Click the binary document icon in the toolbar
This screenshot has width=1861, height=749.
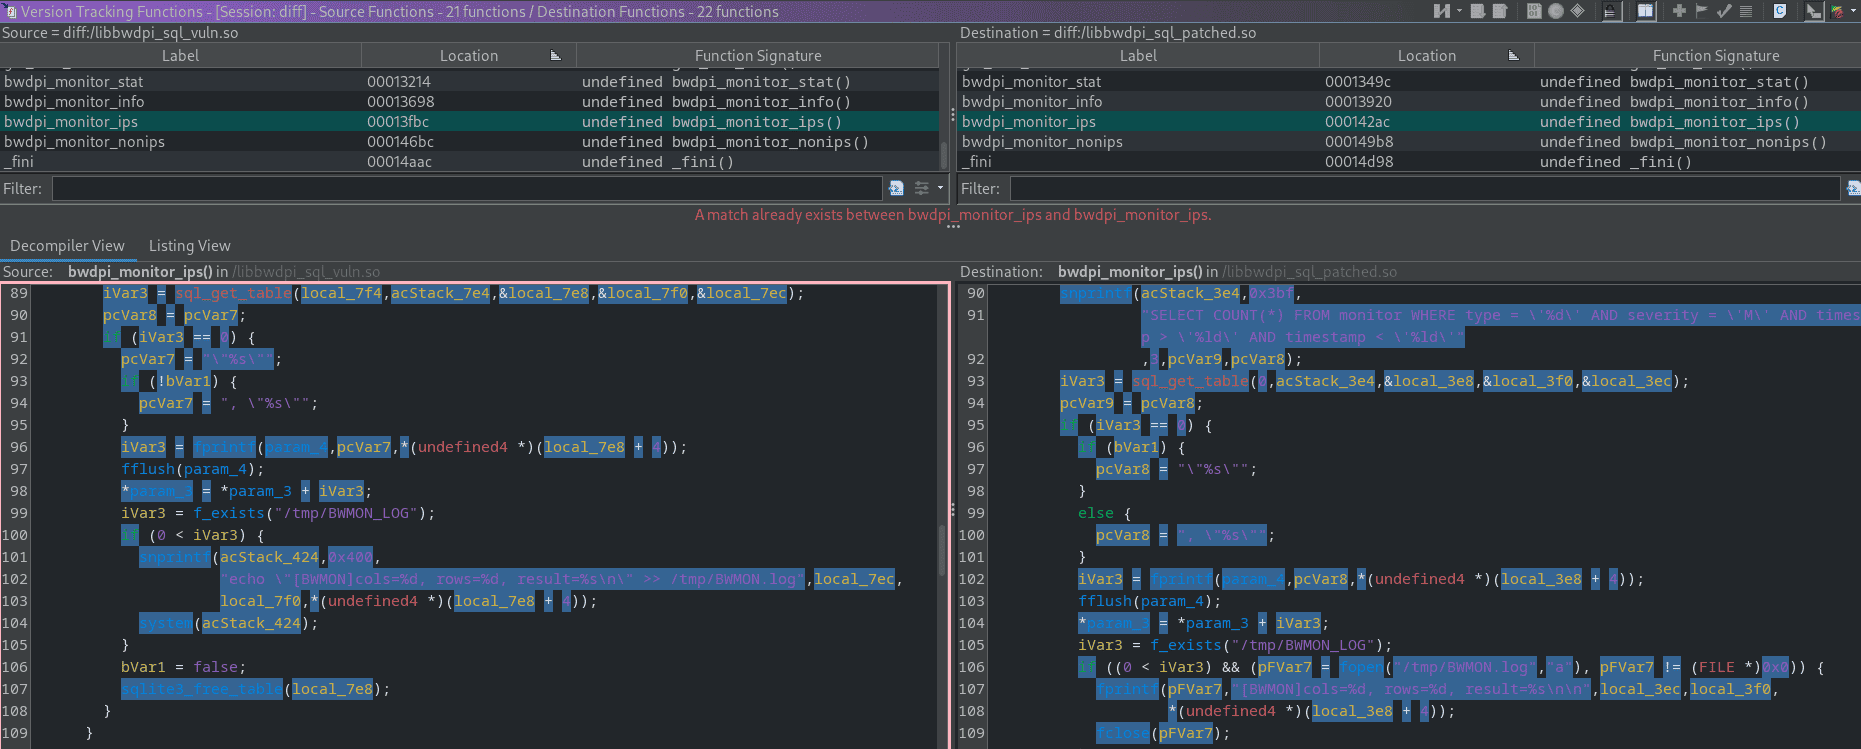1534,11
